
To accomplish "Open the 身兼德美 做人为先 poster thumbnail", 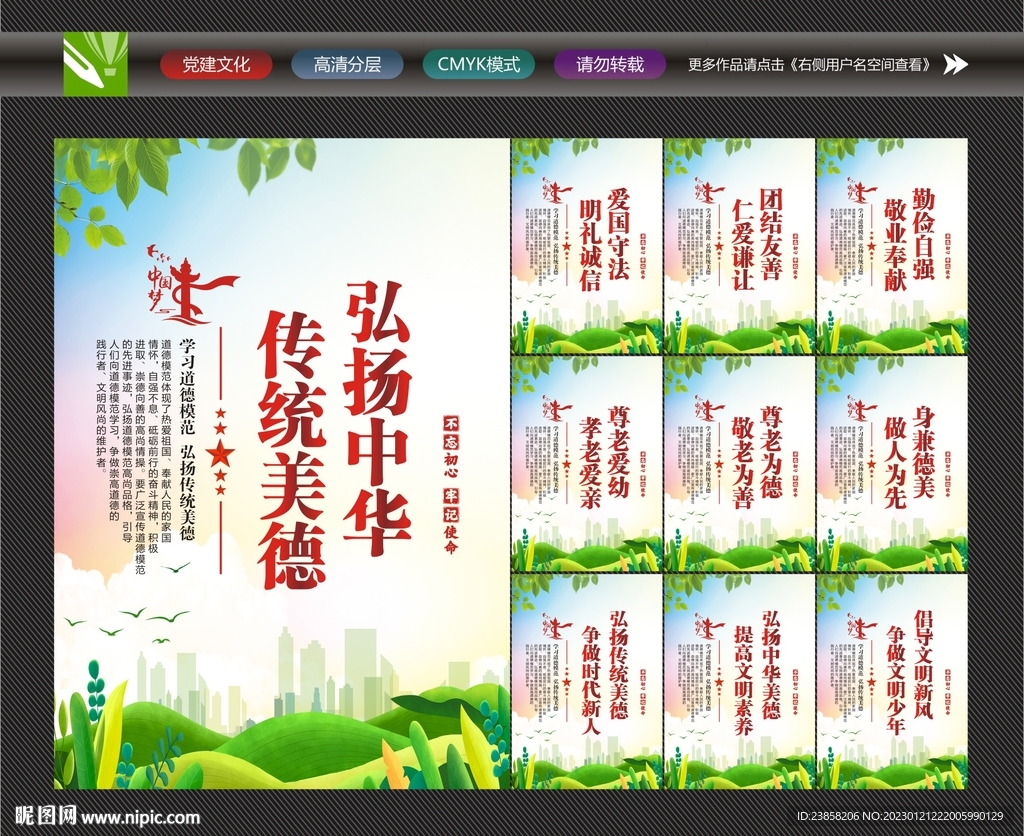I will [x=892, y=464].
